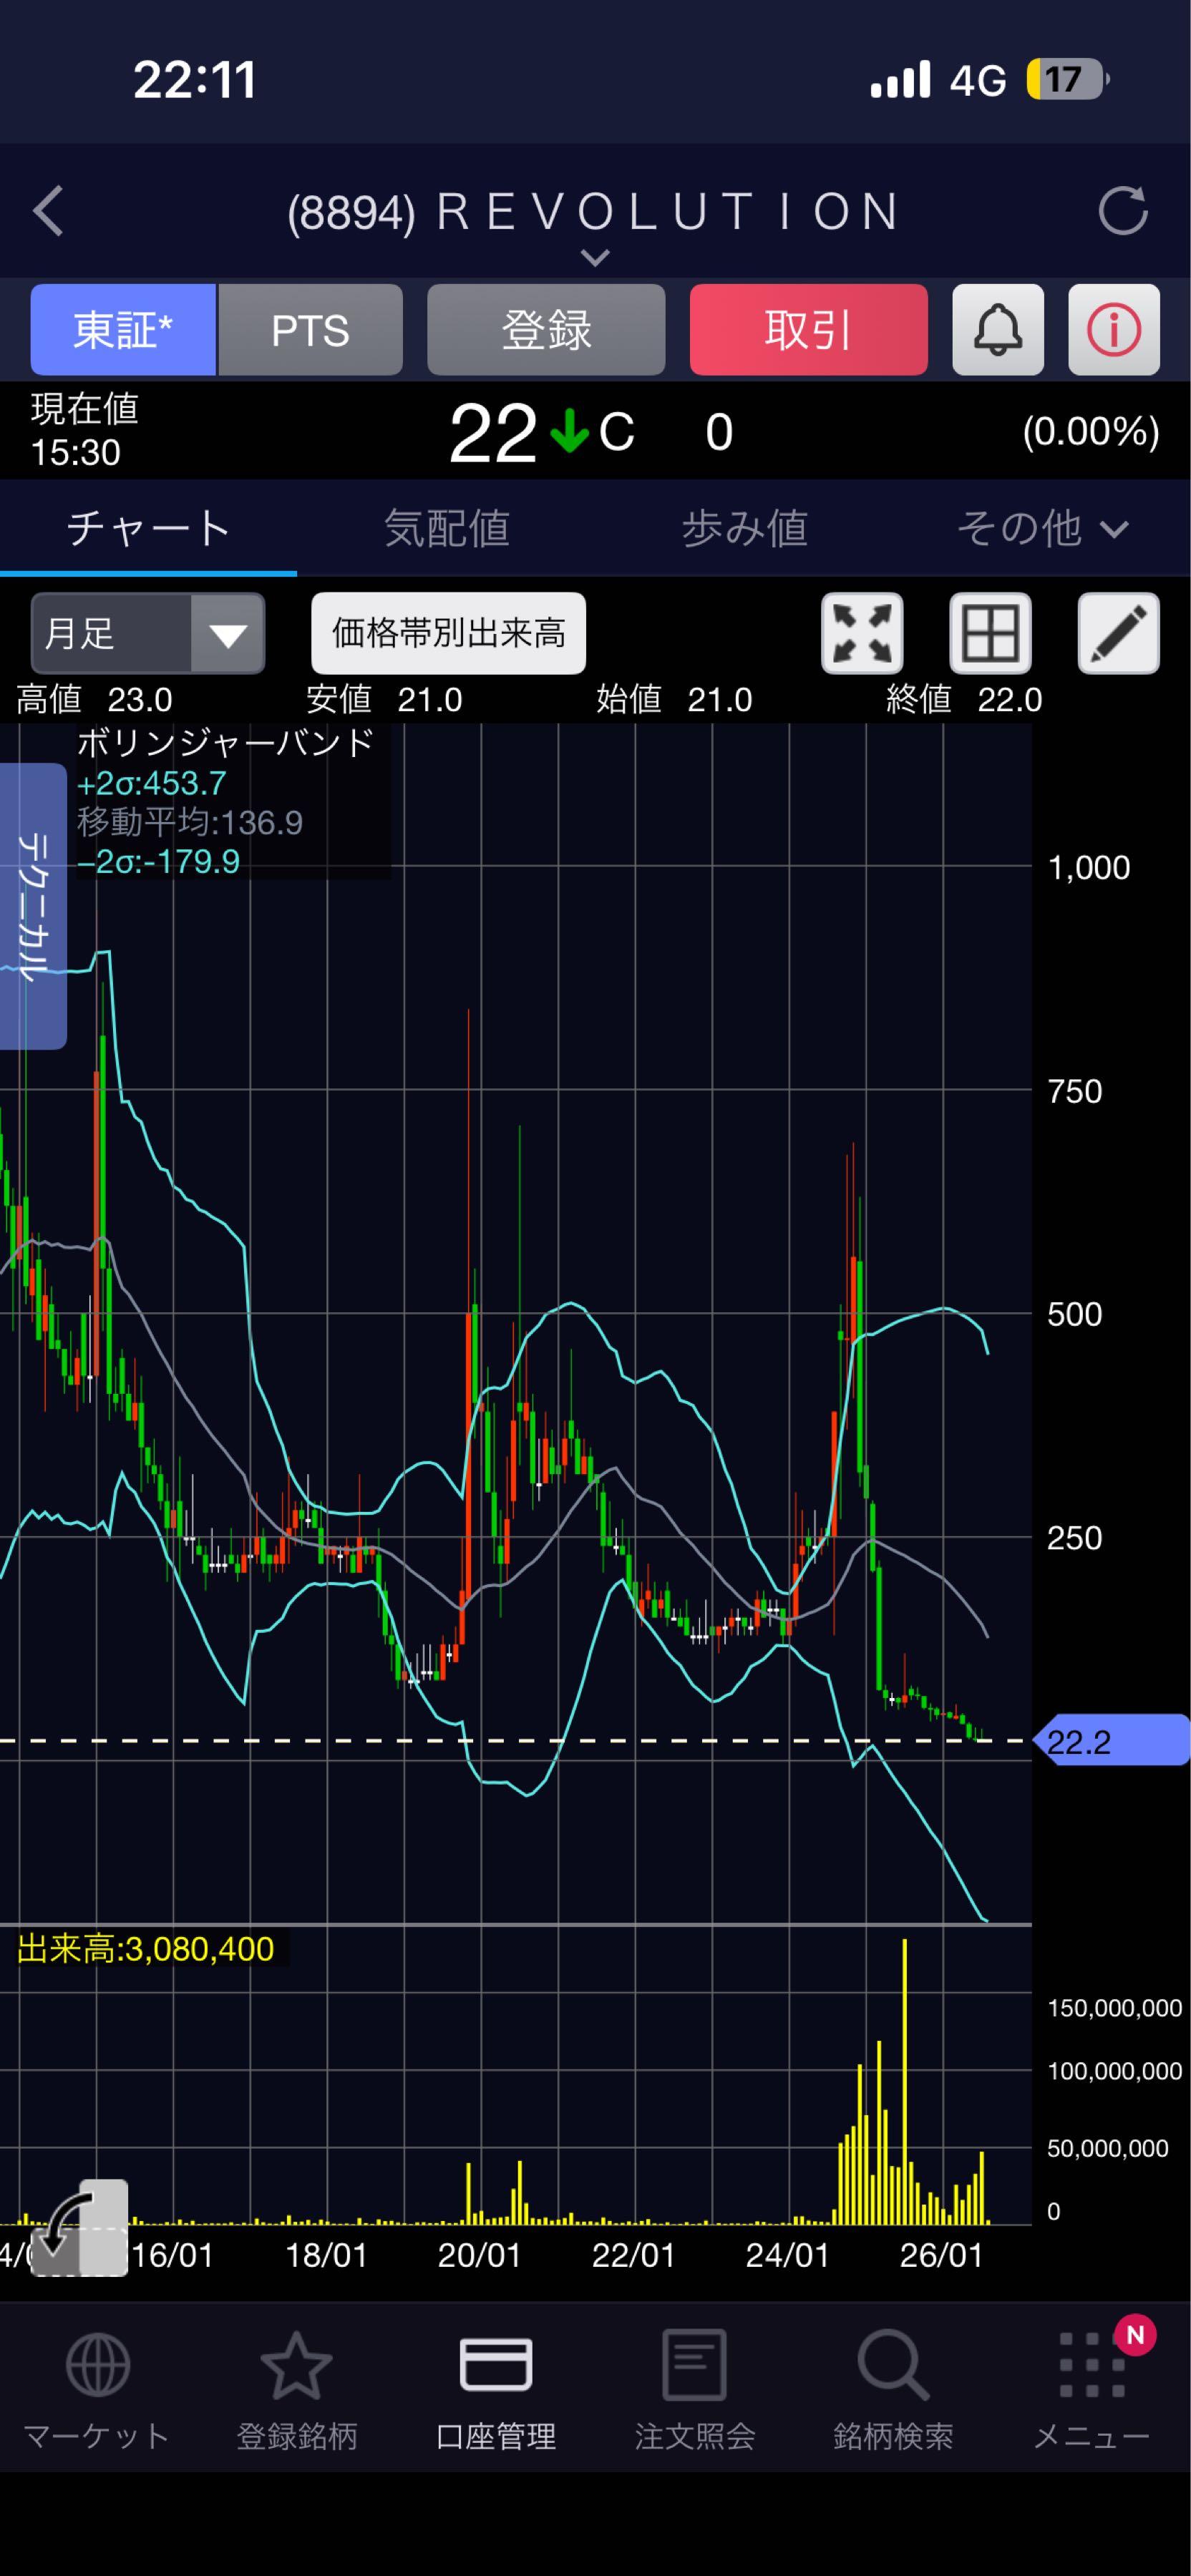Tap the battery indicator in status bar
The height and width of the screenshot is (2576, 1191).
(x=1068, y=79)
